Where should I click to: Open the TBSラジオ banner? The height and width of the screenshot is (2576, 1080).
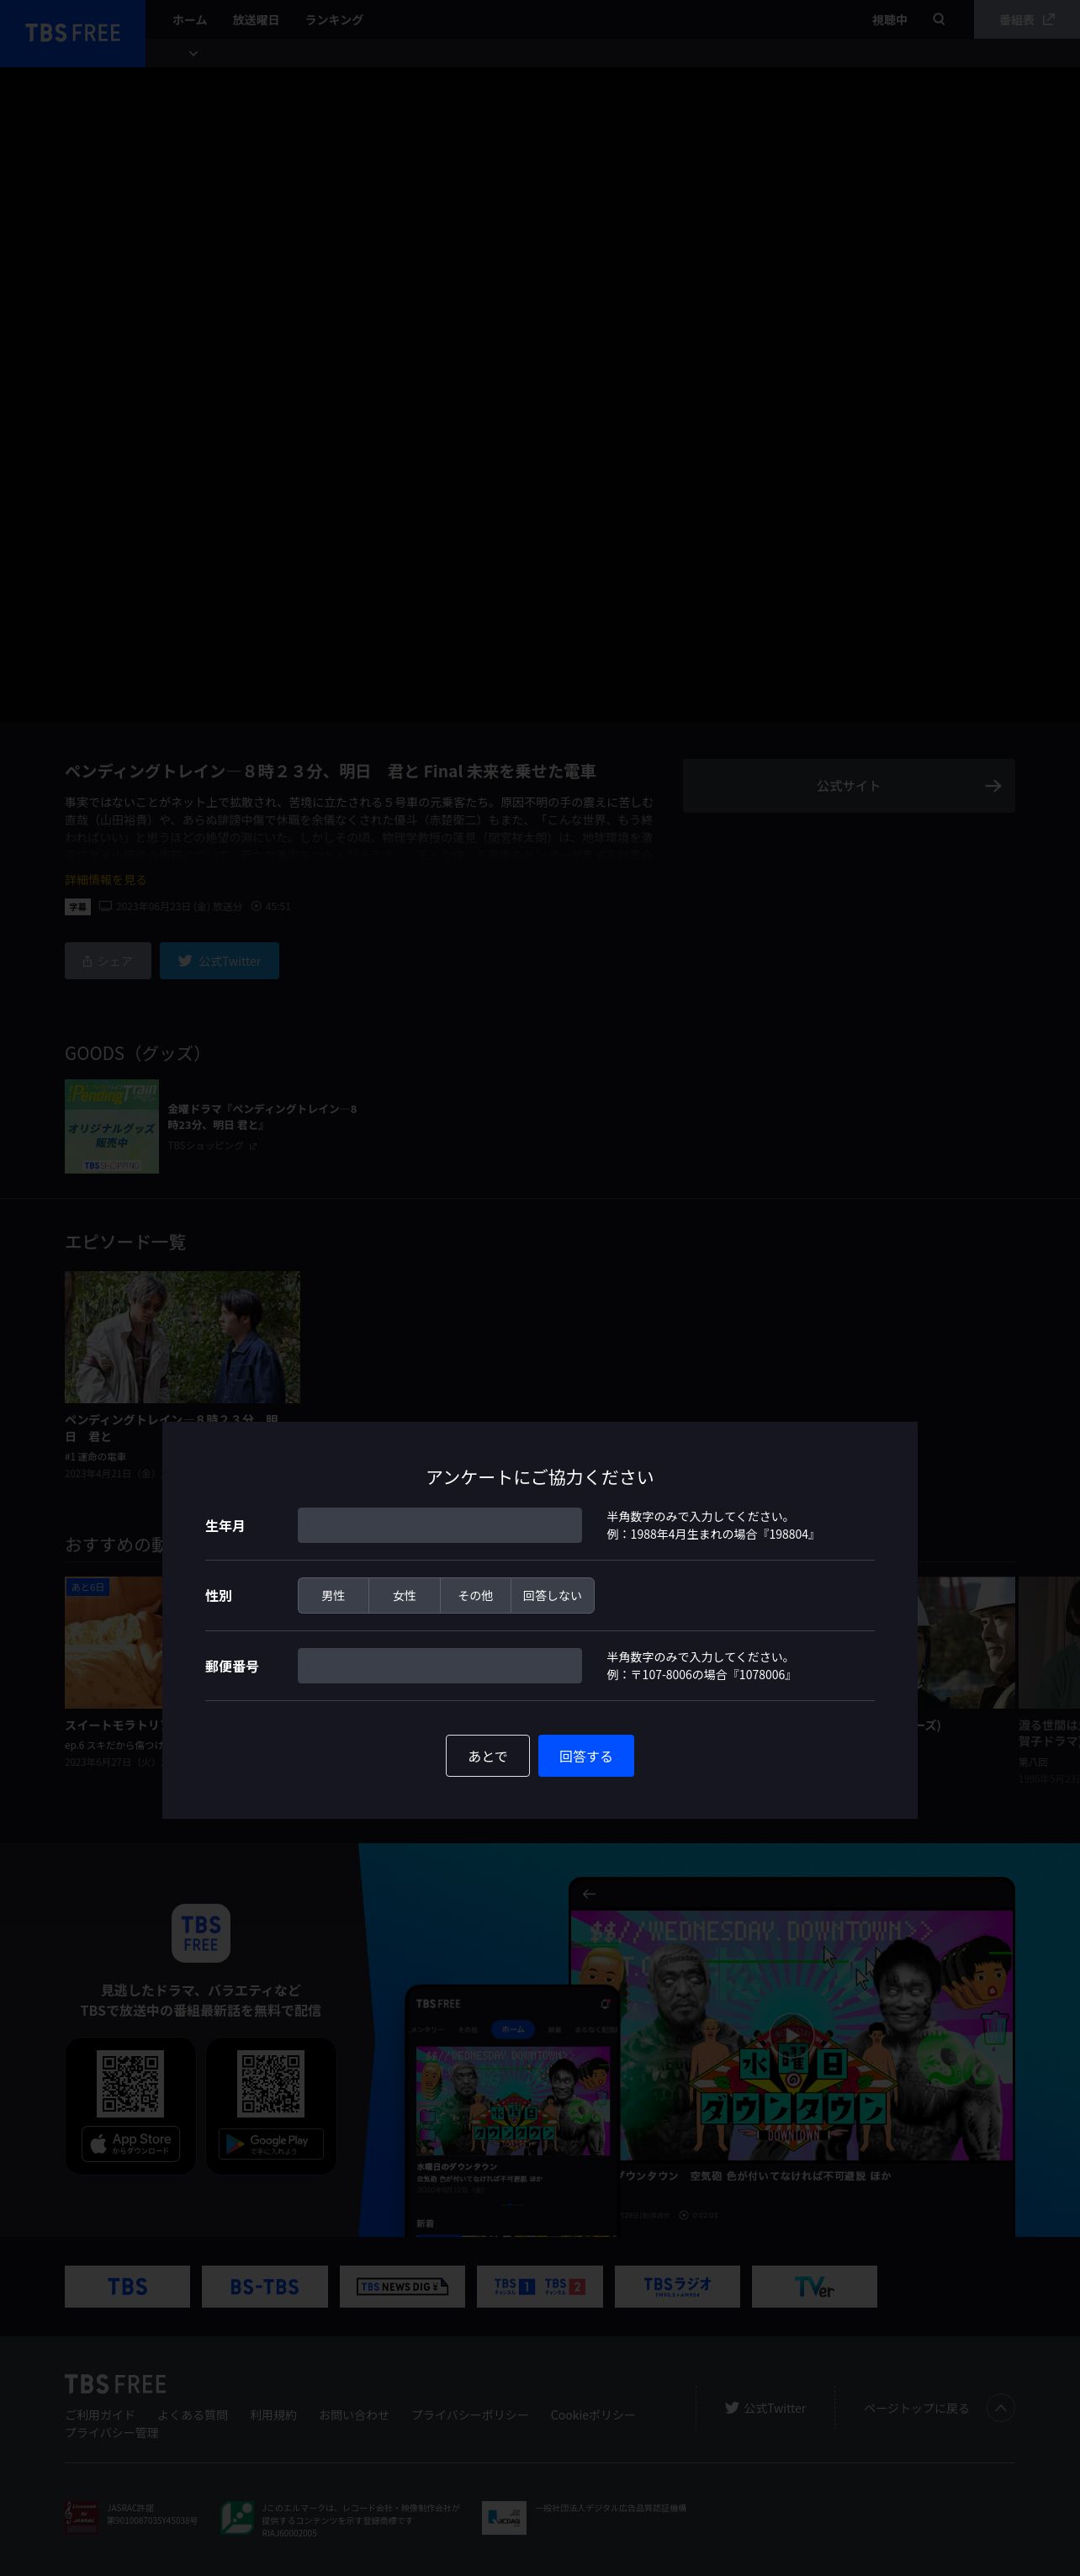pyautogui.click(x=677, y=2286)
